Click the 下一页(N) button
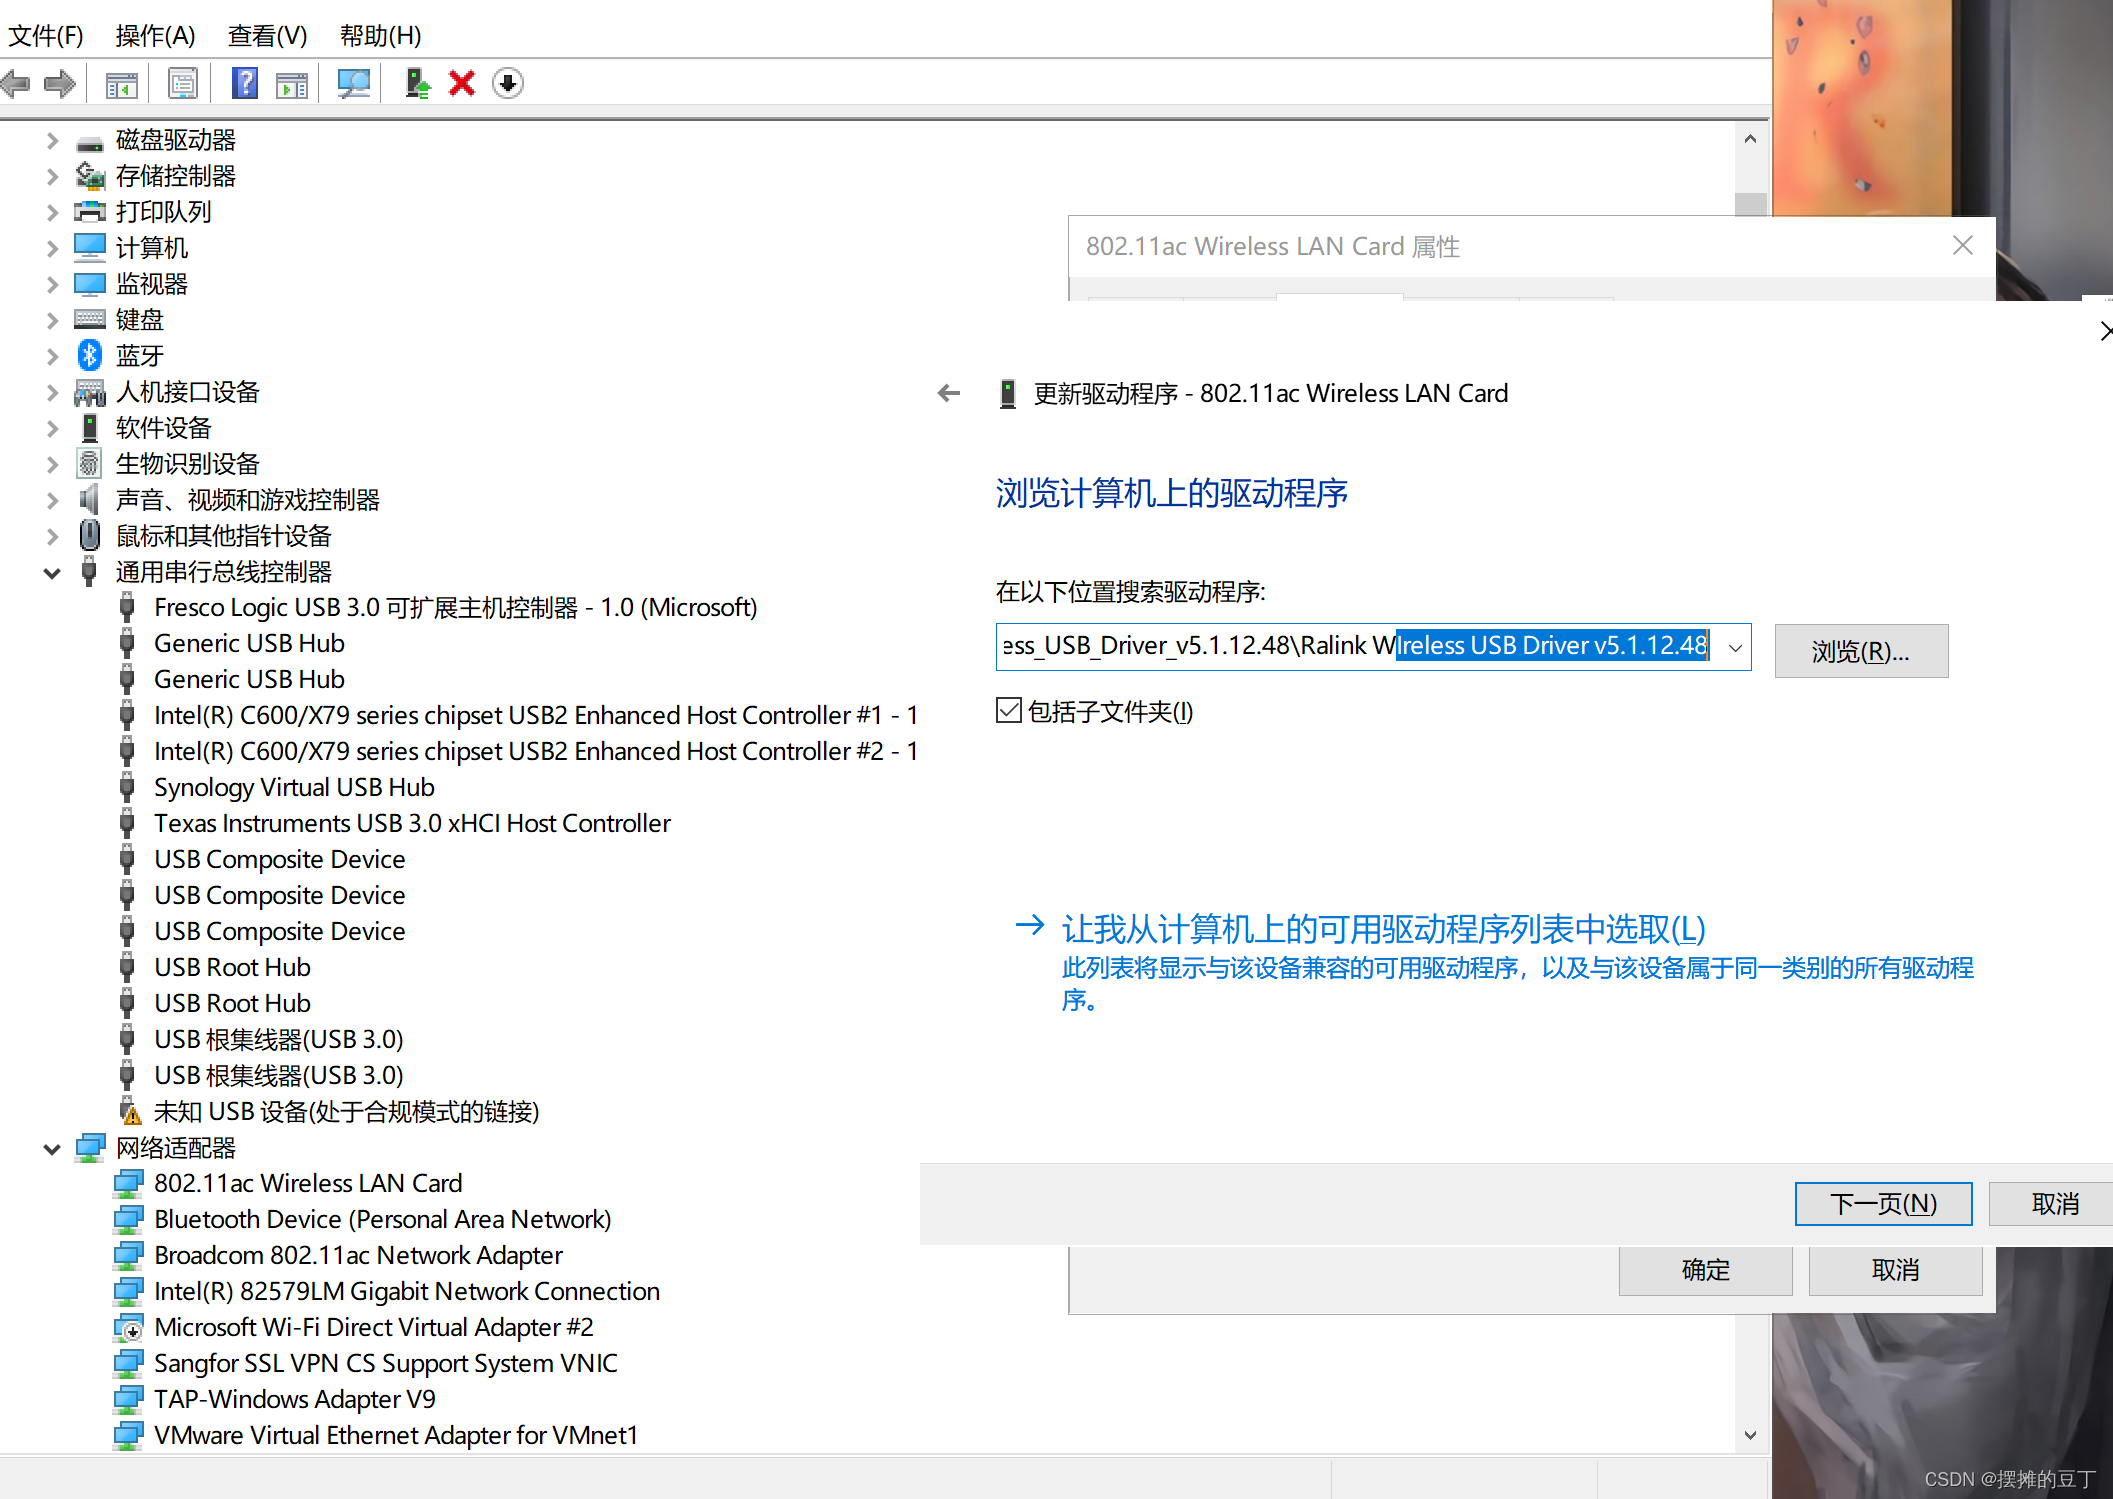The image size is (2113, 1499). pyautogui.click(x=1882, y=1203)
